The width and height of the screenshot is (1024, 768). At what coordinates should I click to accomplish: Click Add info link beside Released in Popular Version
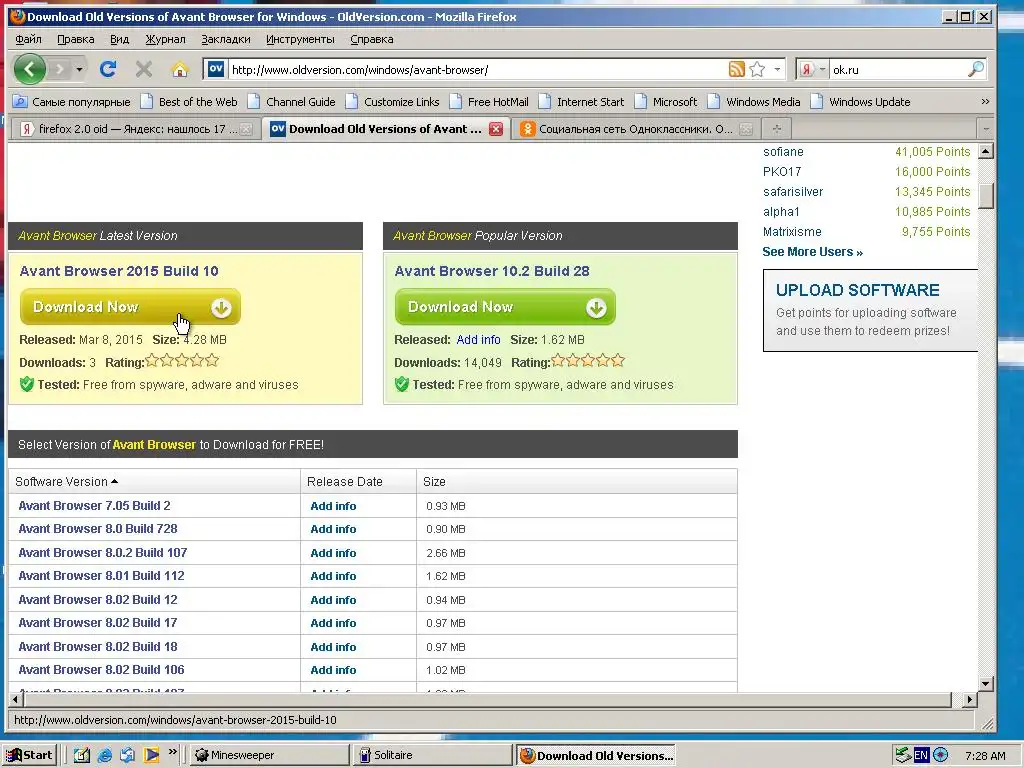pyautogui.click(x=478, y=340)
